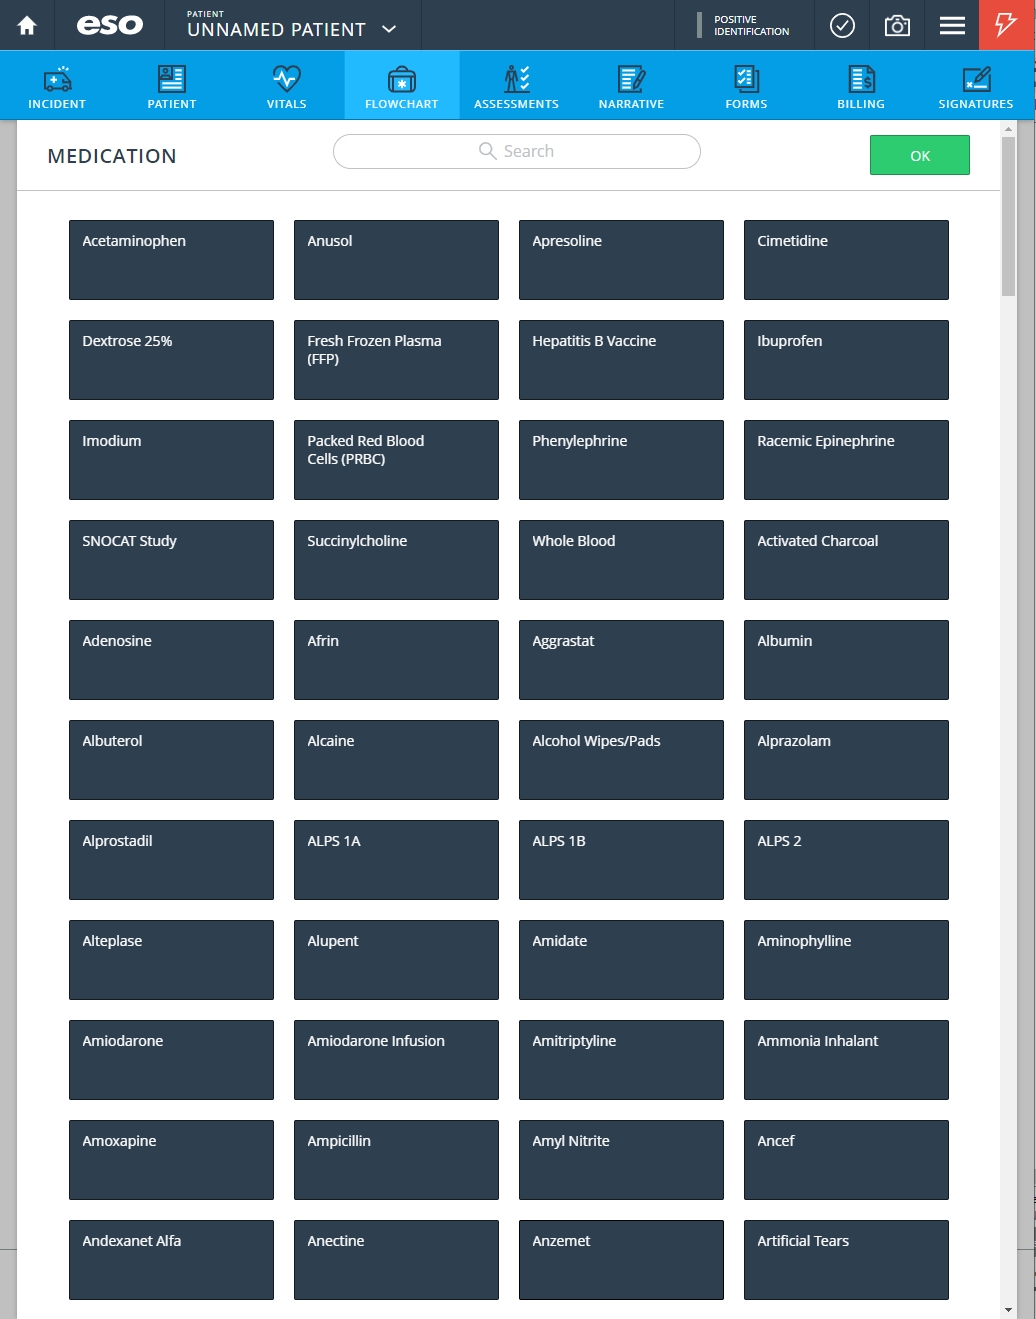1036x1319 pixels.
Task: Select Amiodarone
Action: (171, 1060)
